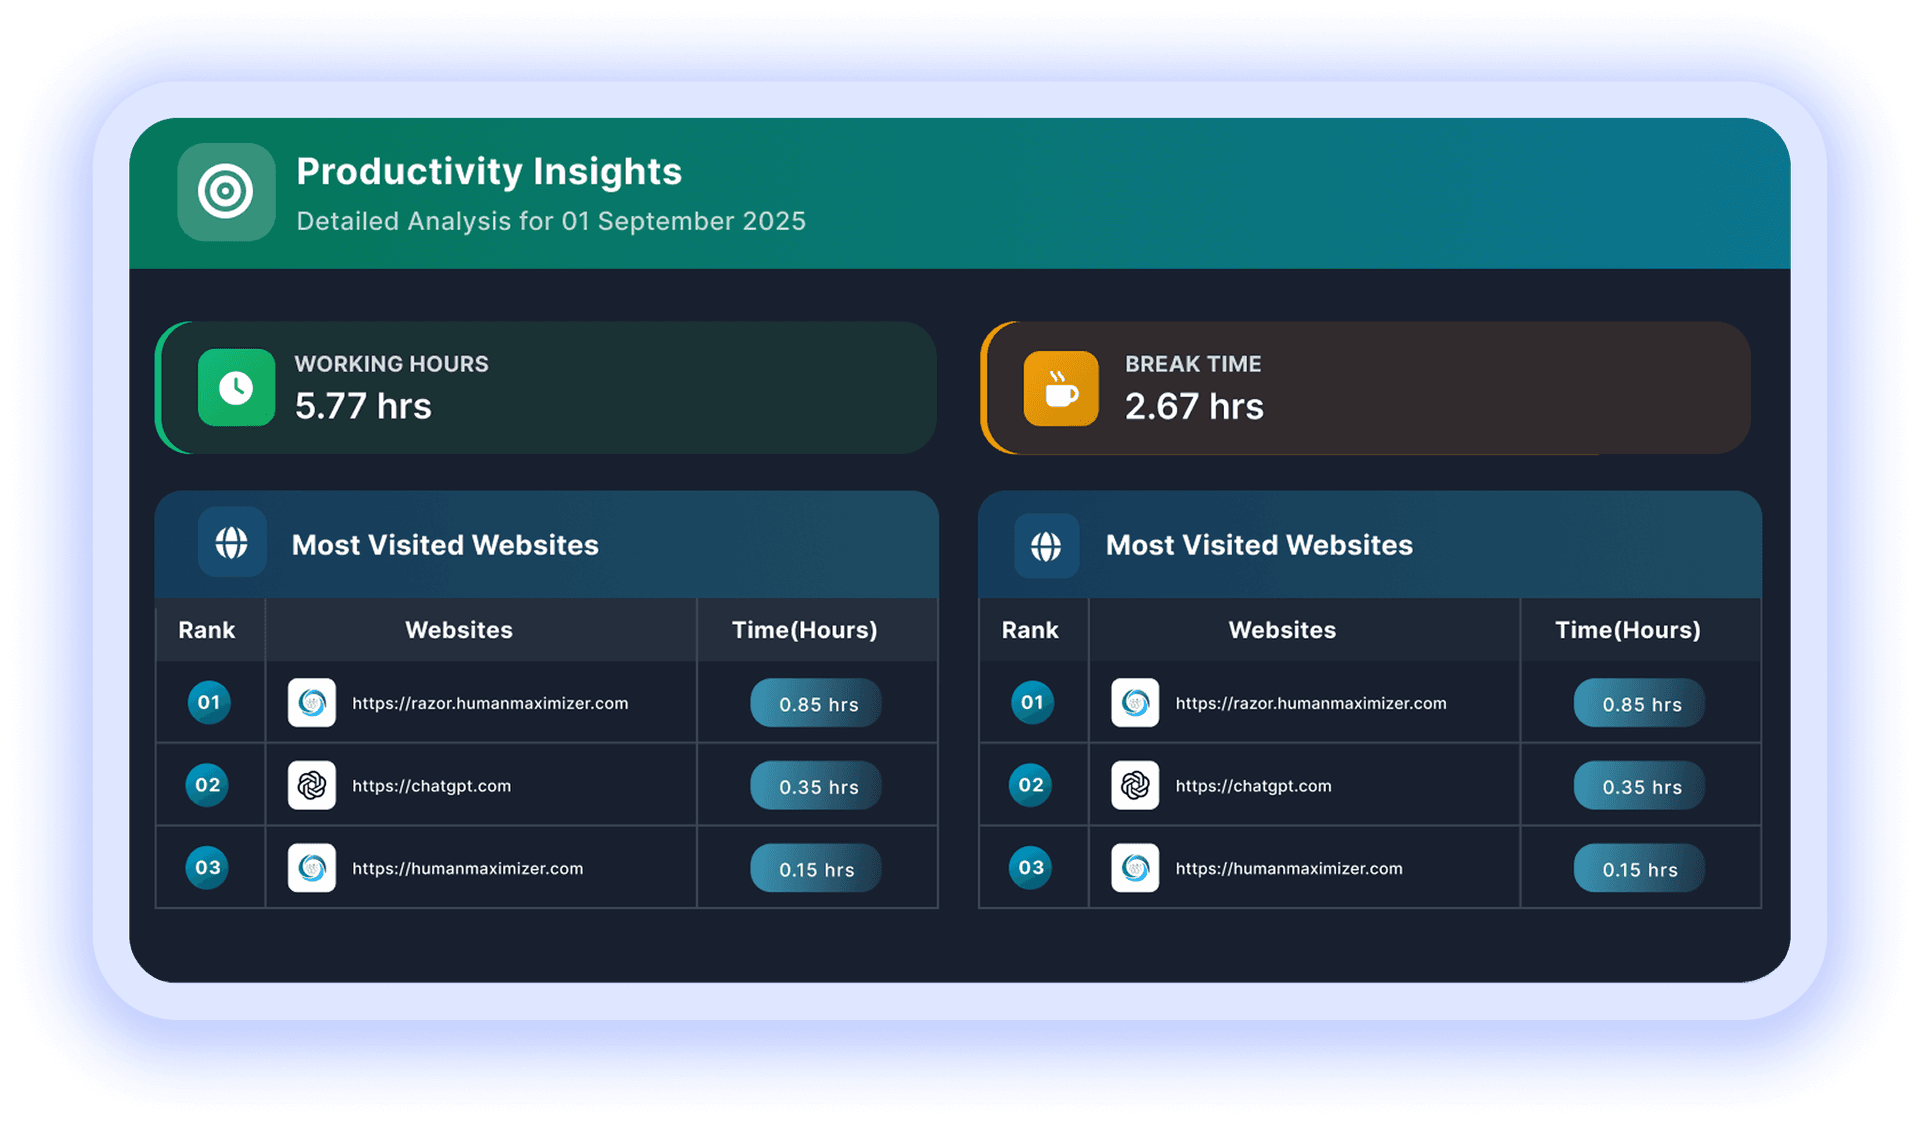The width and height of the screenshot is (1920, 1124).
Task: Select the ChatGPT favicon in the left table
Action: (311, 785)
